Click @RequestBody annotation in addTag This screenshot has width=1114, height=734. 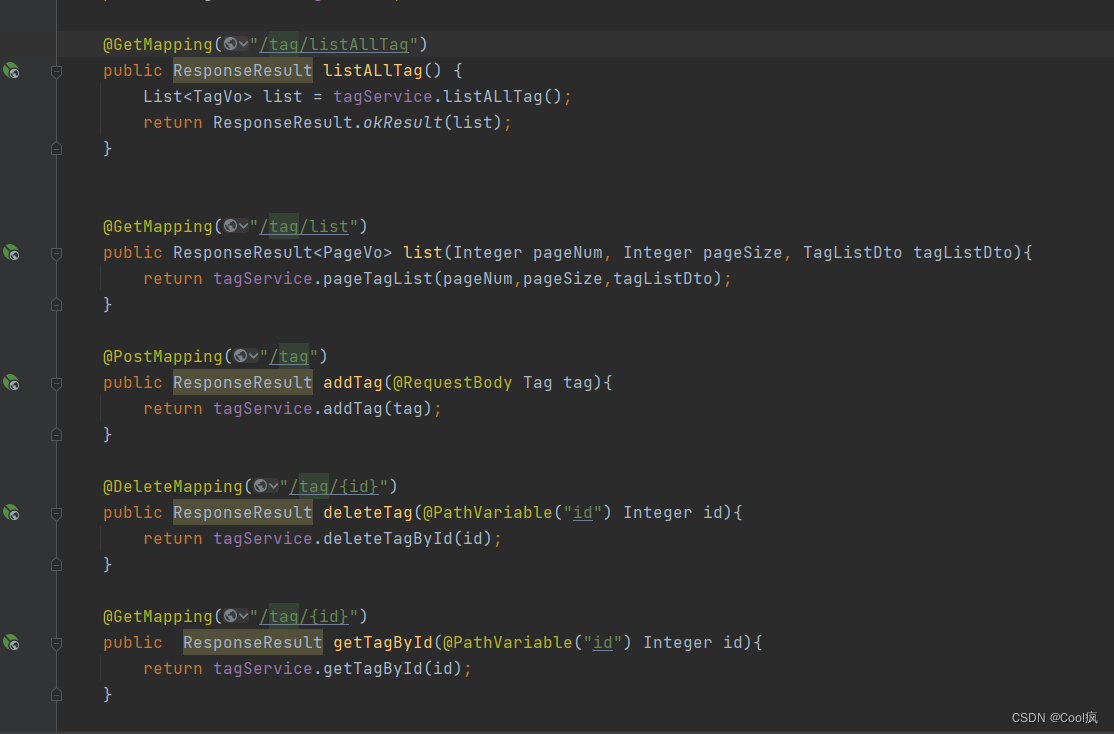(x=453, y=382)
